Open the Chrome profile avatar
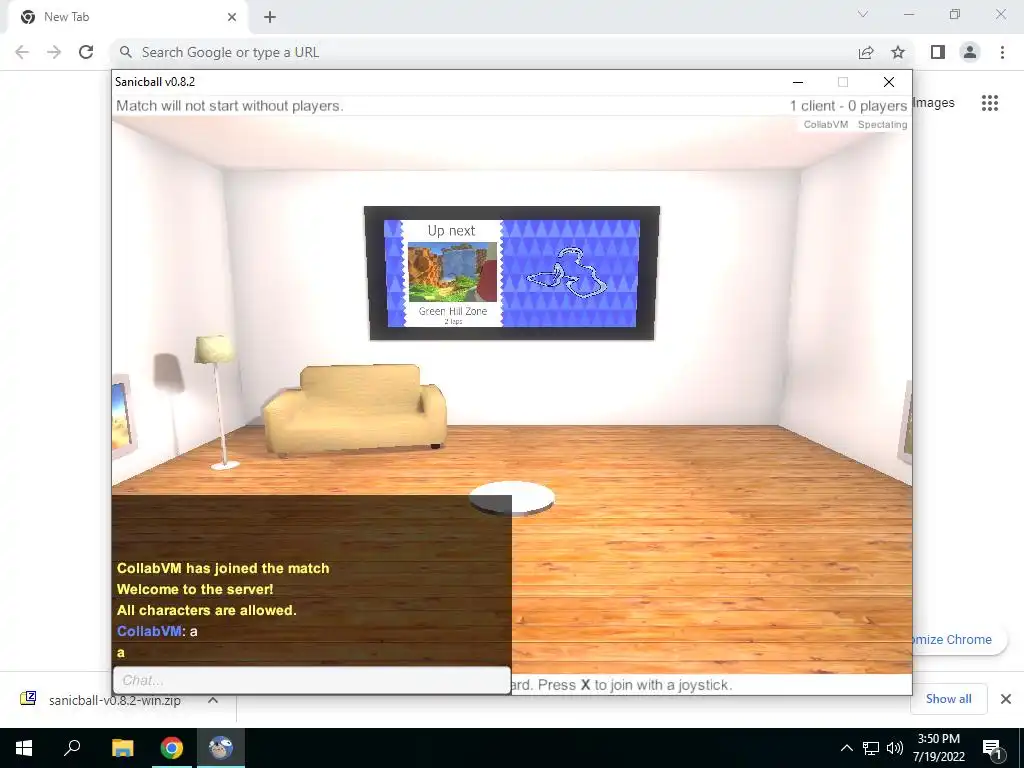 (x=970, y=52)
